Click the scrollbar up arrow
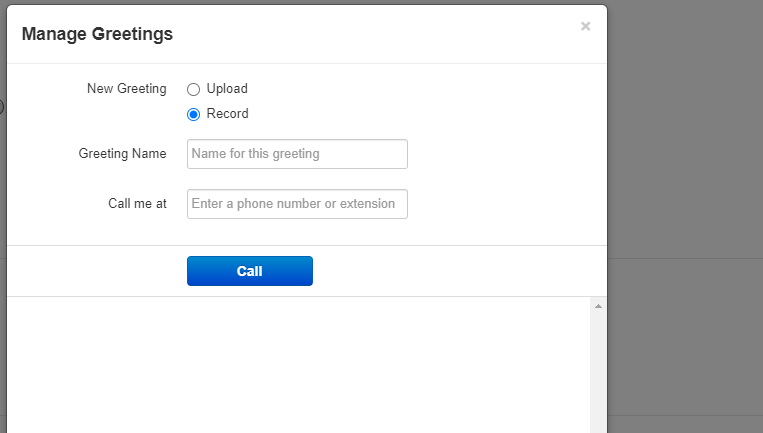Image resolution: width=763 pixels, height=433 pixels. (x=598, y=306)
